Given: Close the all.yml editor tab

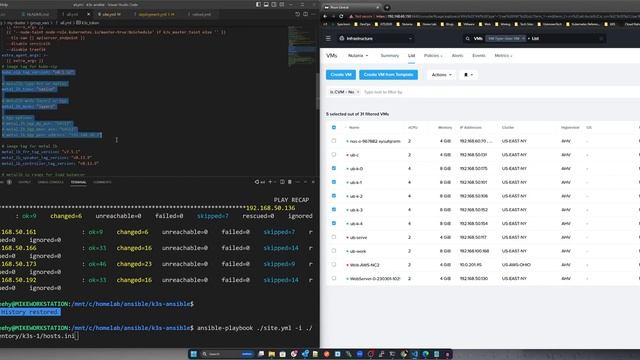Looking at the screenshot, I should (89, 14).
